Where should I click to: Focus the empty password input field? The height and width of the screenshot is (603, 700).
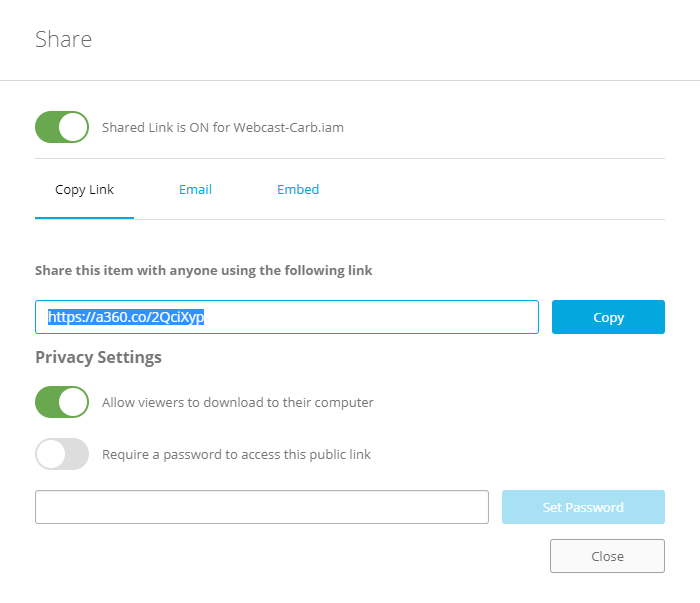pos(262,507)
